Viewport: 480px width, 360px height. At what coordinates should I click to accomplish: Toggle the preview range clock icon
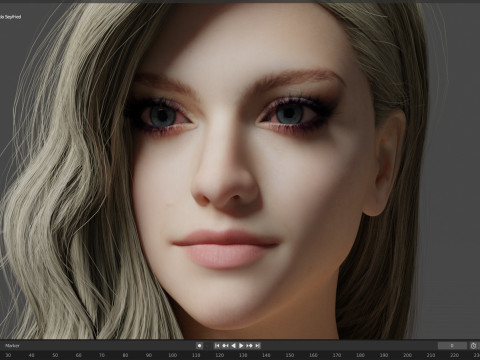click(474, 346)
